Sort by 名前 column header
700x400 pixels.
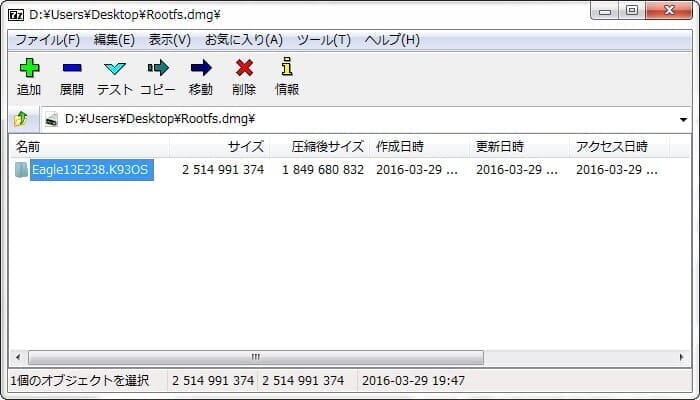tap(90, 146)
